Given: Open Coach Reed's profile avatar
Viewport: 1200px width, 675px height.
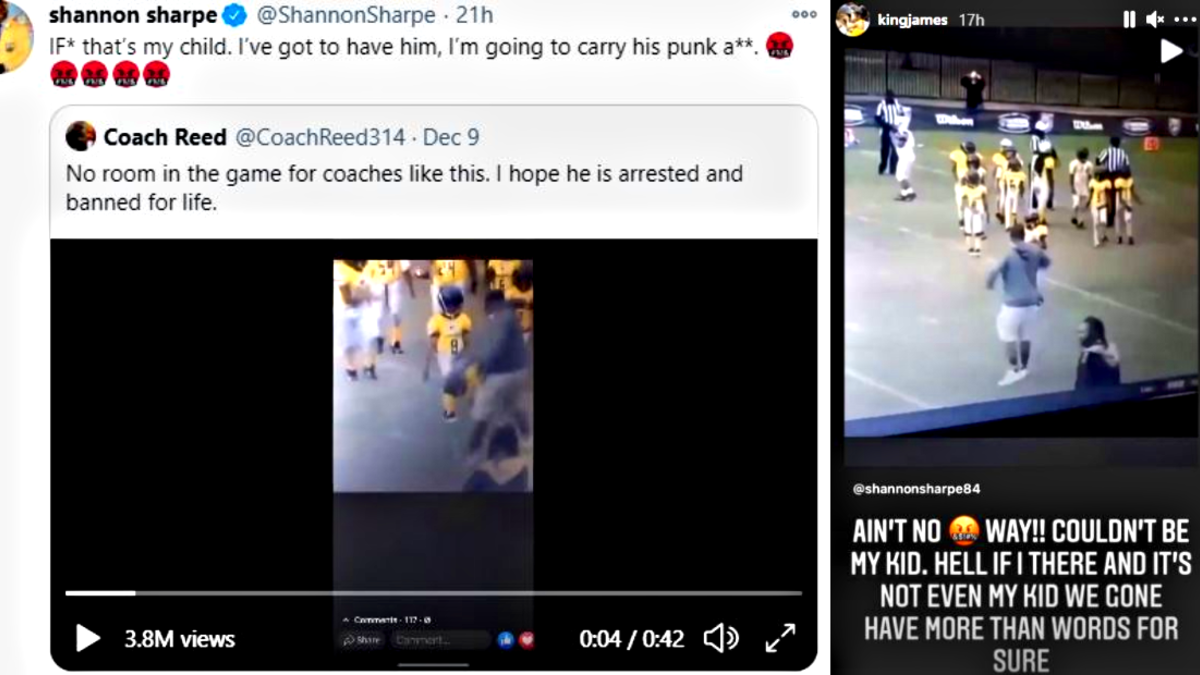Looking at the screenshot, I should (x=81, y=136).
